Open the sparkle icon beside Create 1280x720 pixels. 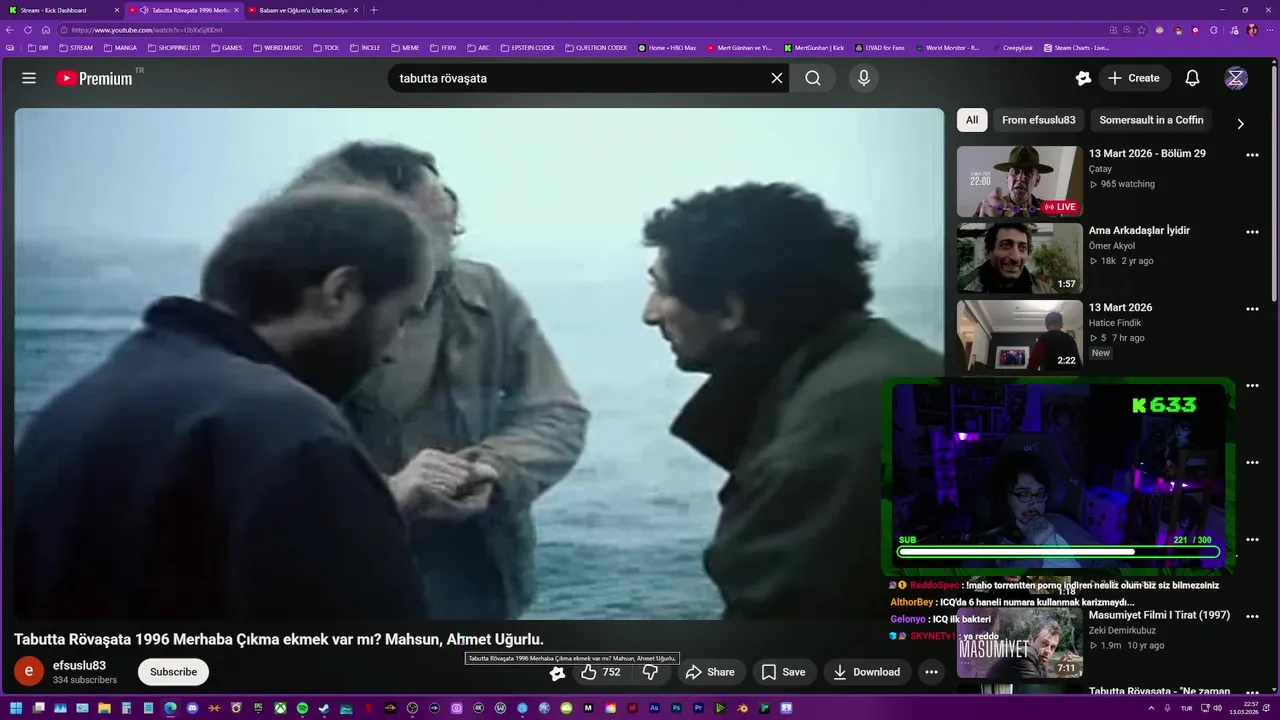click(1082, 78)
